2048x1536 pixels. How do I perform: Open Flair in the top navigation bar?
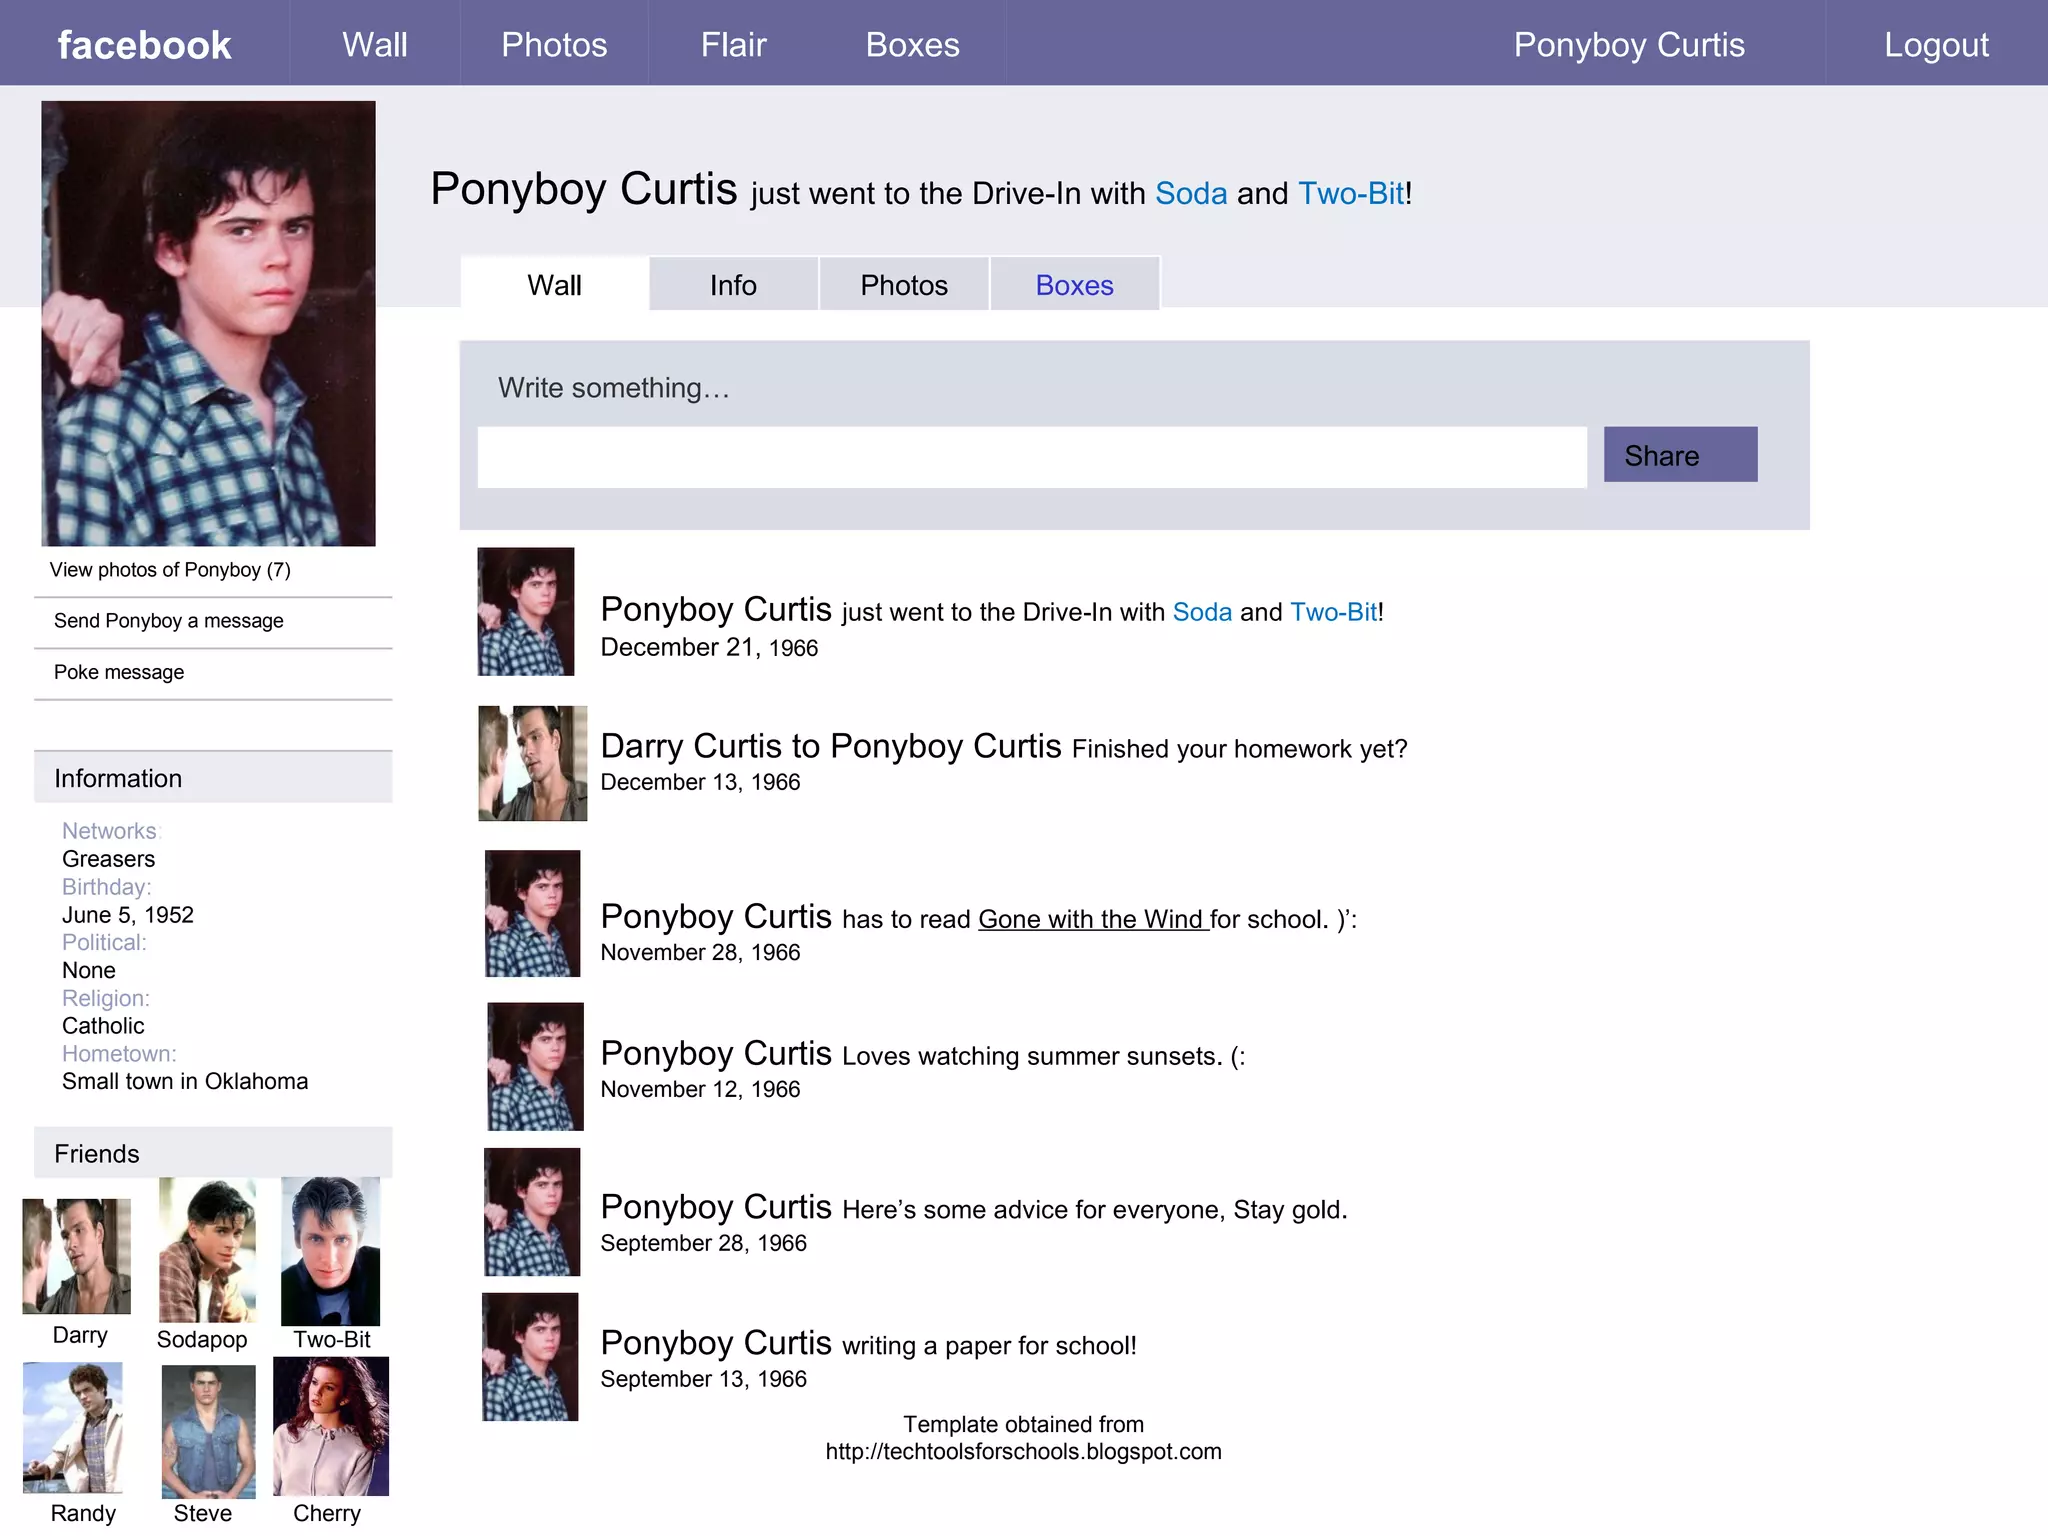coord(733,45)
